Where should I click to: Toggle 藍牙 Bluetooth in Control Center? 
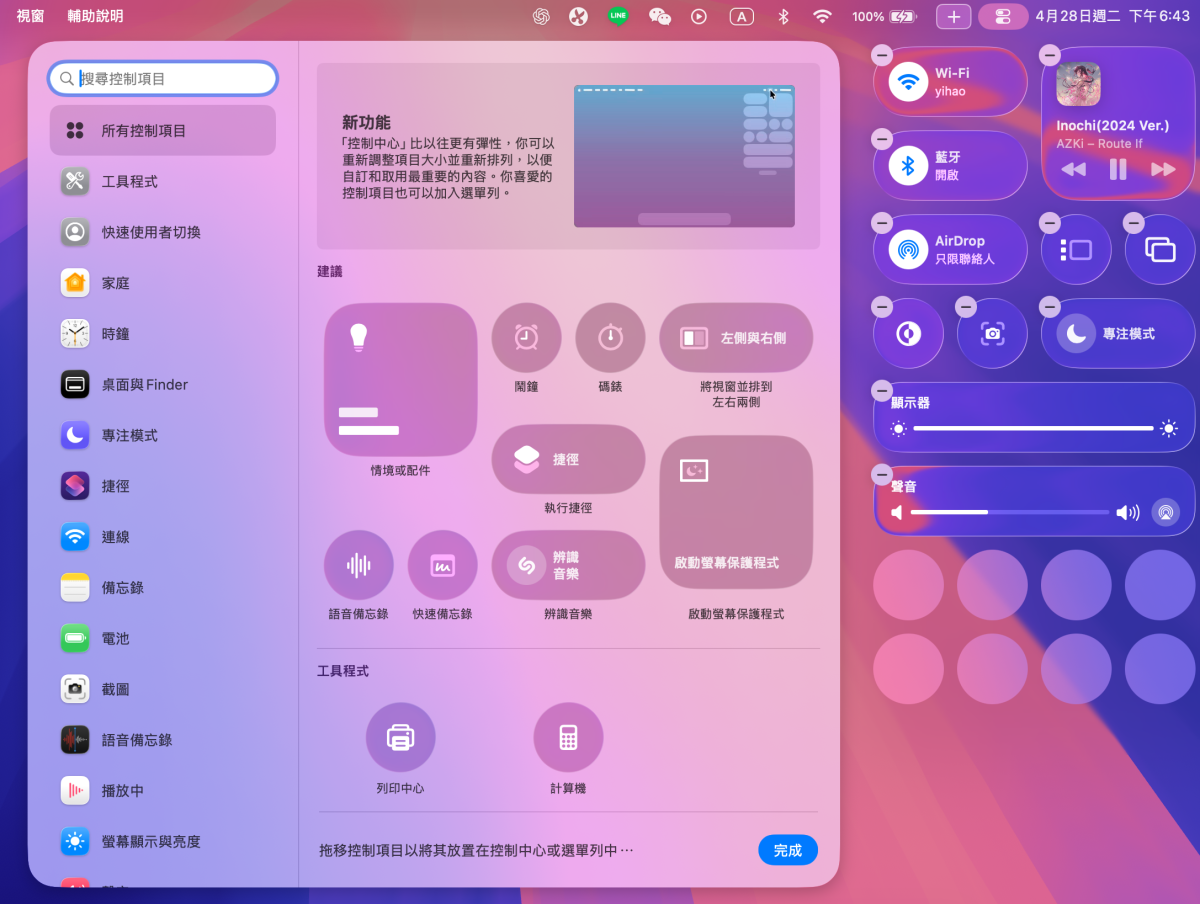[950, 166]
